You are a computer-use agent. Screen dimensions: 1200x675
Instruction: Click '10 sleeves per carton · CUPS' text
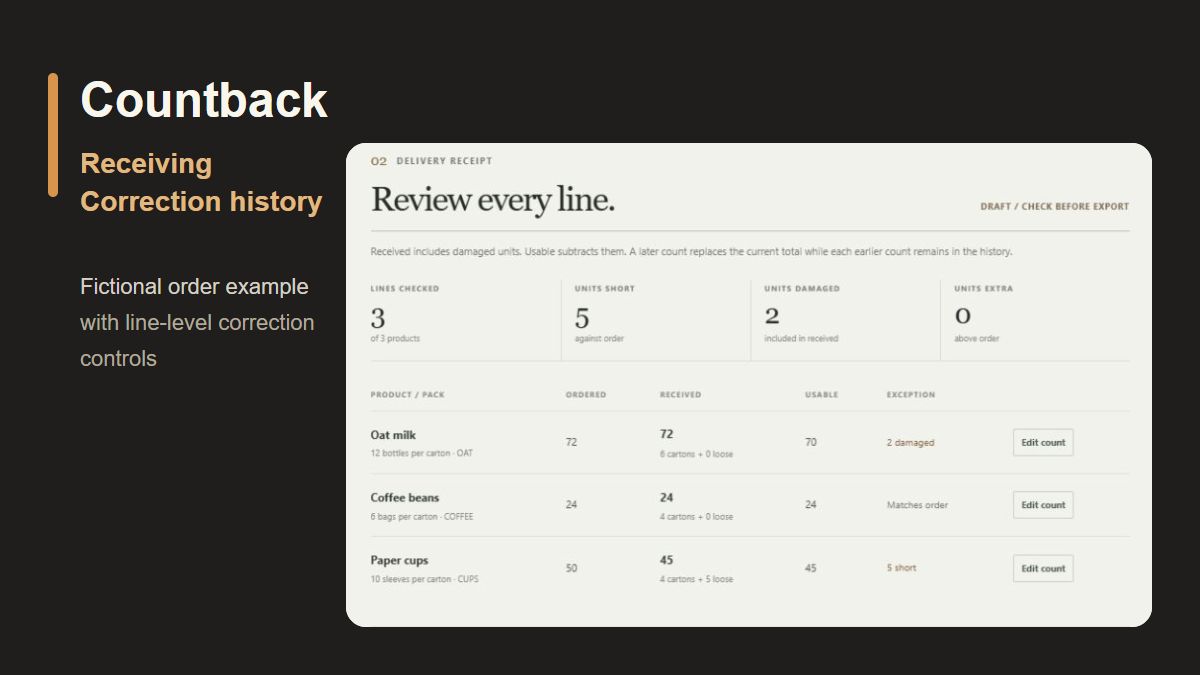click(x=425, y=579)
